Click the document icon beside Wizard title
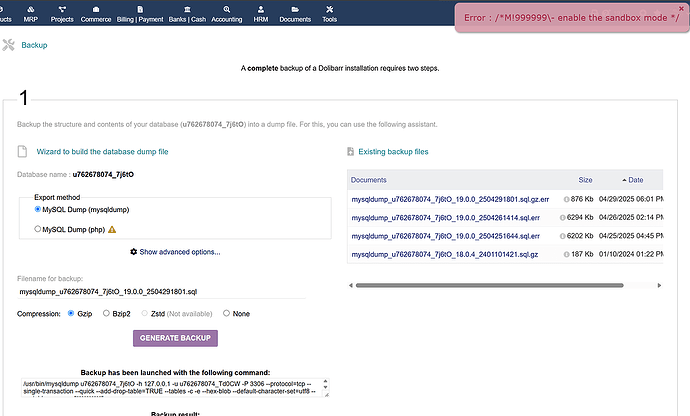The width and height of the screenshot is (690, 416). (x=22, y=151)
